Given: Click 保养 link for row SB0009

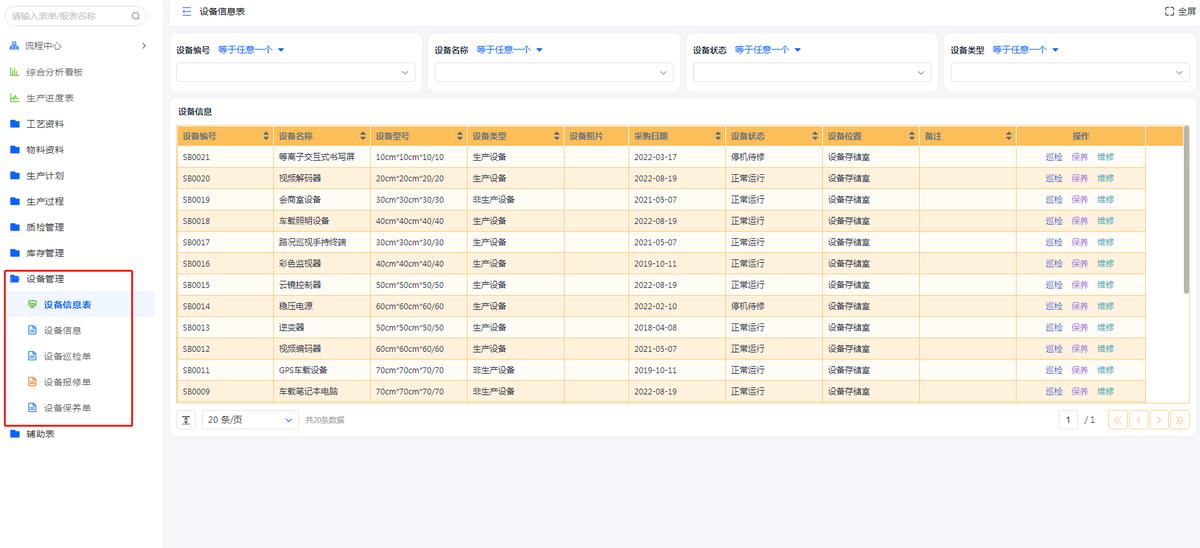Looking at the screenshot, I should [1080, 391].
